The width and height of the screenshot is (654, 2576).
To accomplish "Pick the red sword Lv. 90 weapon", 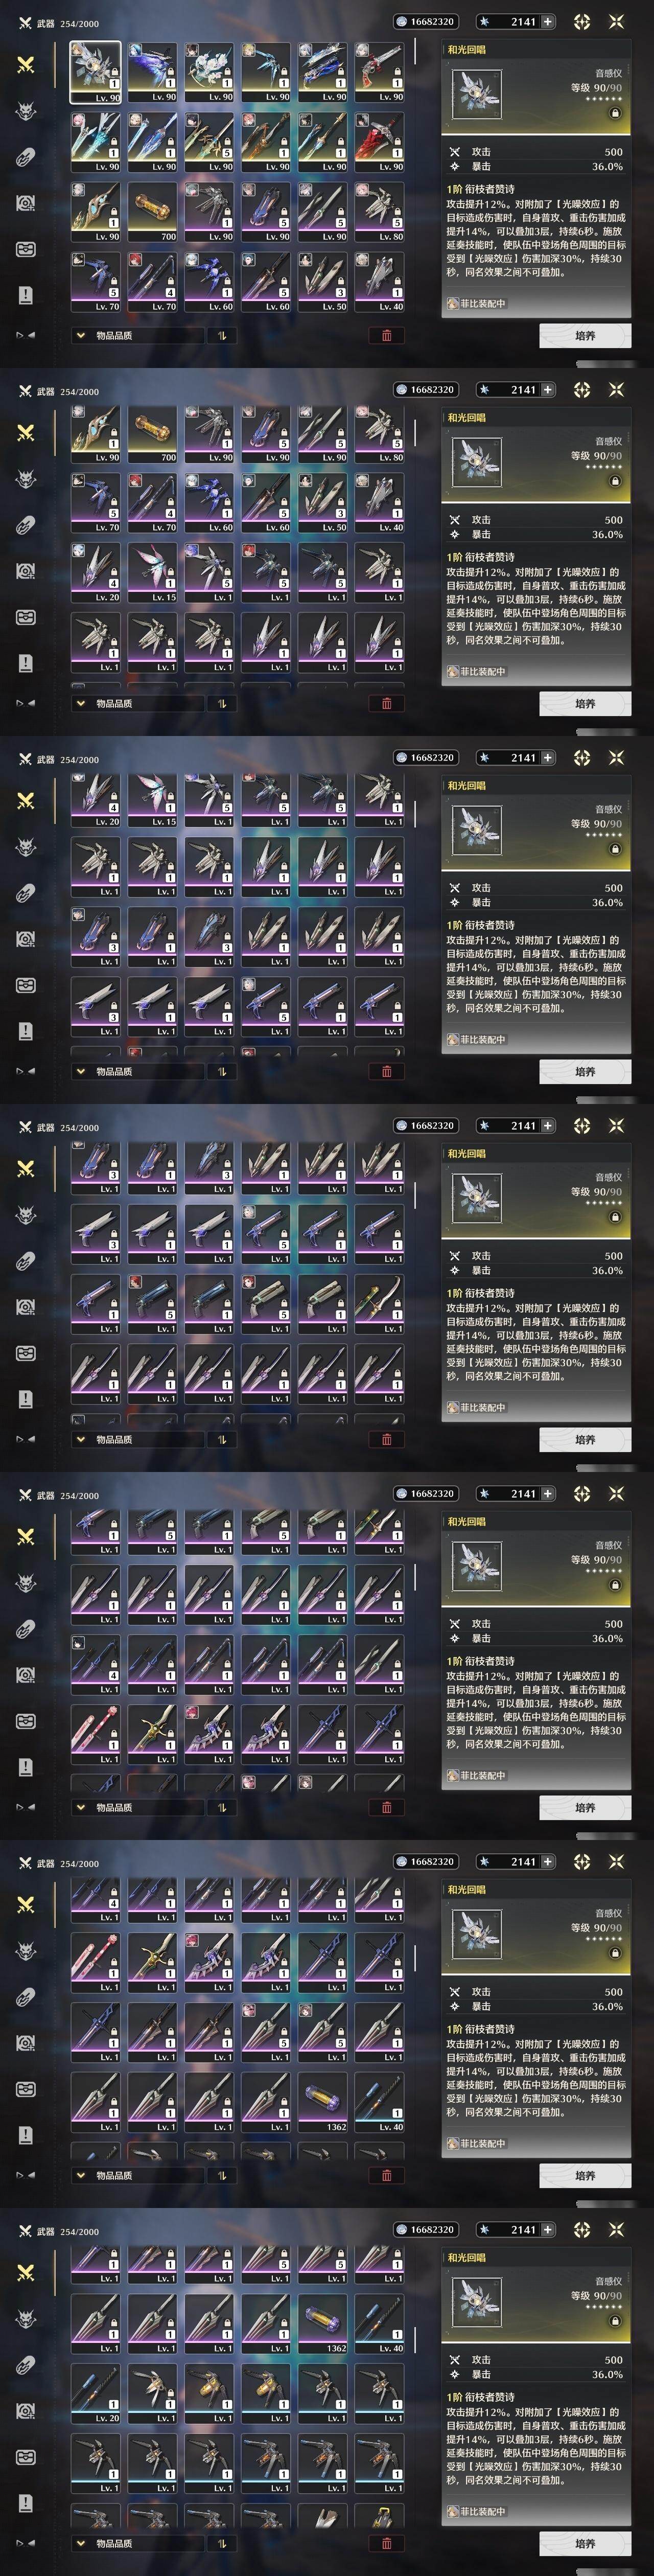I will (379, 142).
